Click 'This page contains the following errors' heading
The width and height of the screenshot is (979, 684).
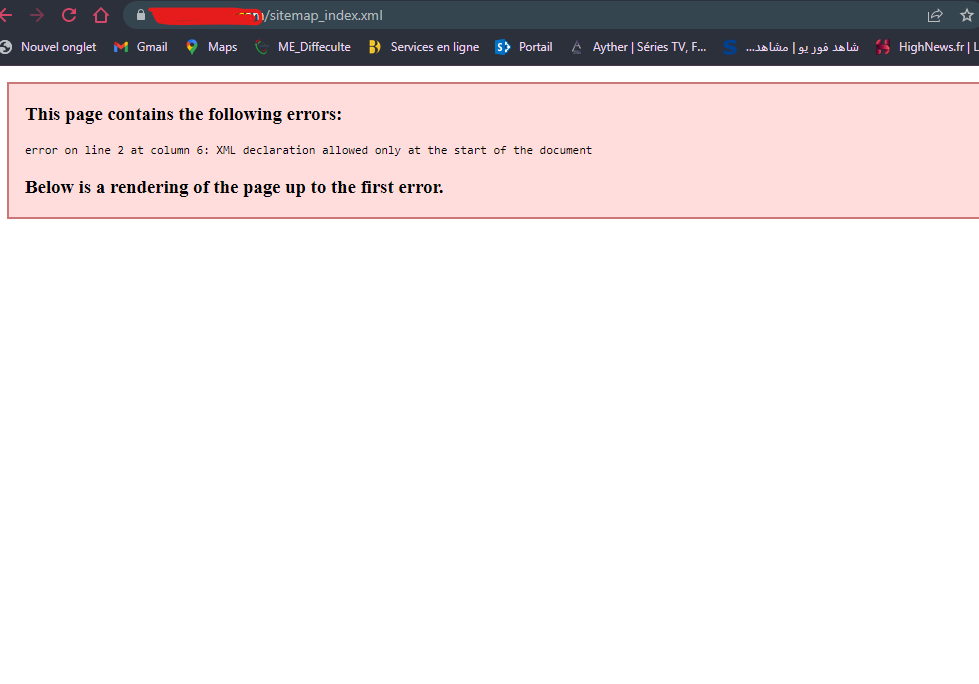click(184, 114)
